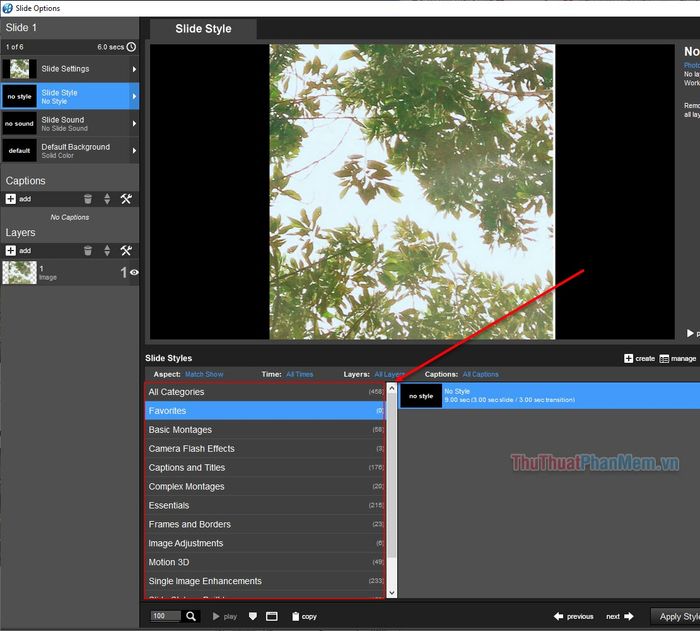This screenshot has height=631, width=700.
Task: Select Complex Montages category
Action: pyautogui.click(x=265, y=487)
